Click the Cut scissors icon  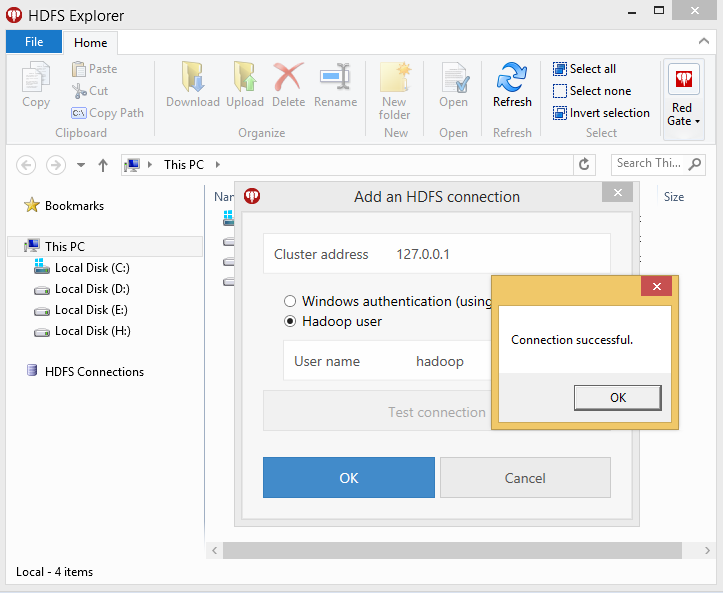(x=79, y=91)
